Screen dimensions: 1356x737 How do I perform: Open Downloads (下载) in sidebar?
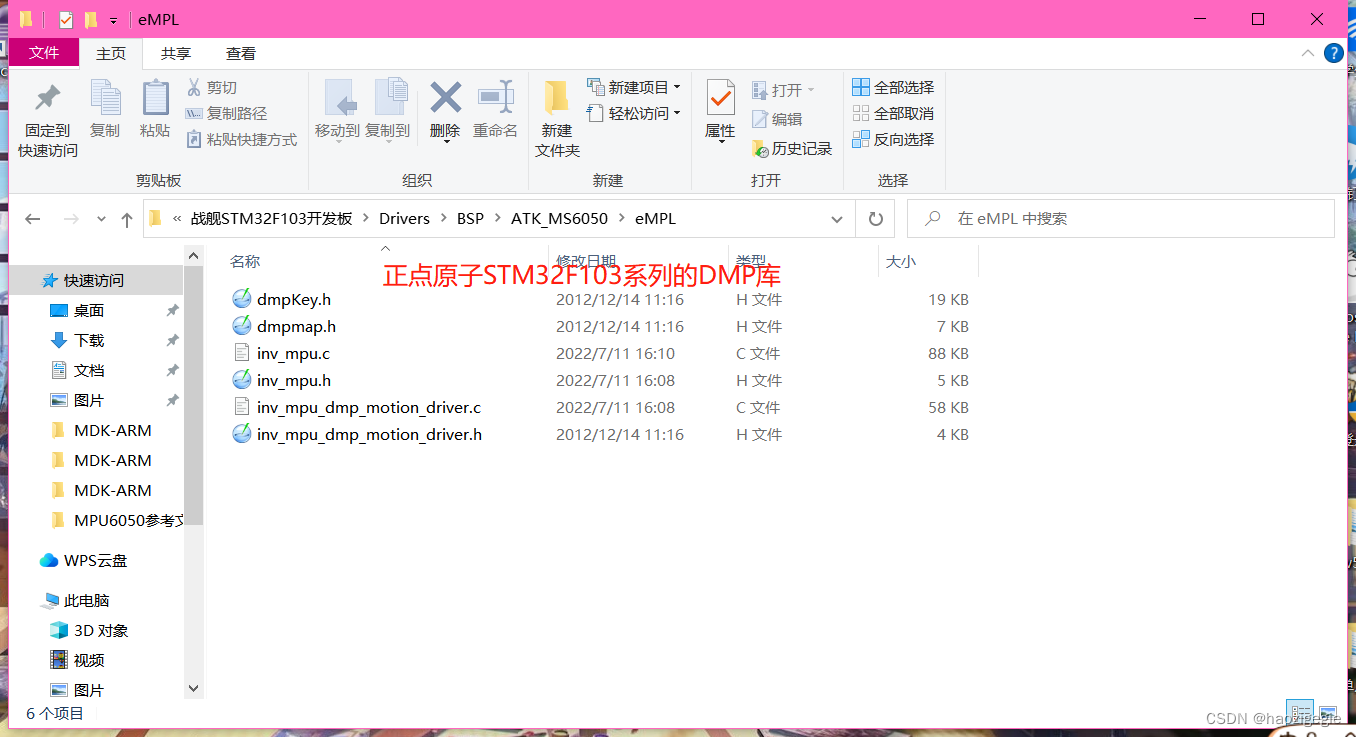(89, 340)
